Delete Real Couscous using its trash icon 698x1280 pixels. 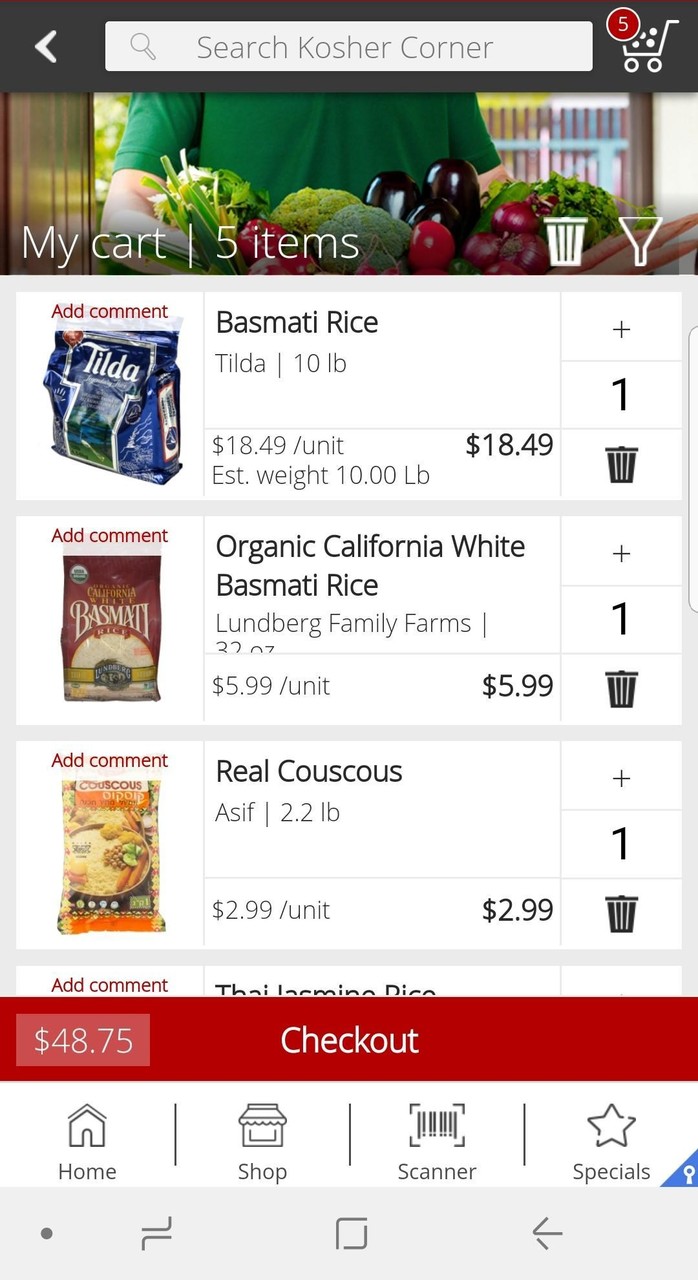pyautogui.click(x=621, y=913)
